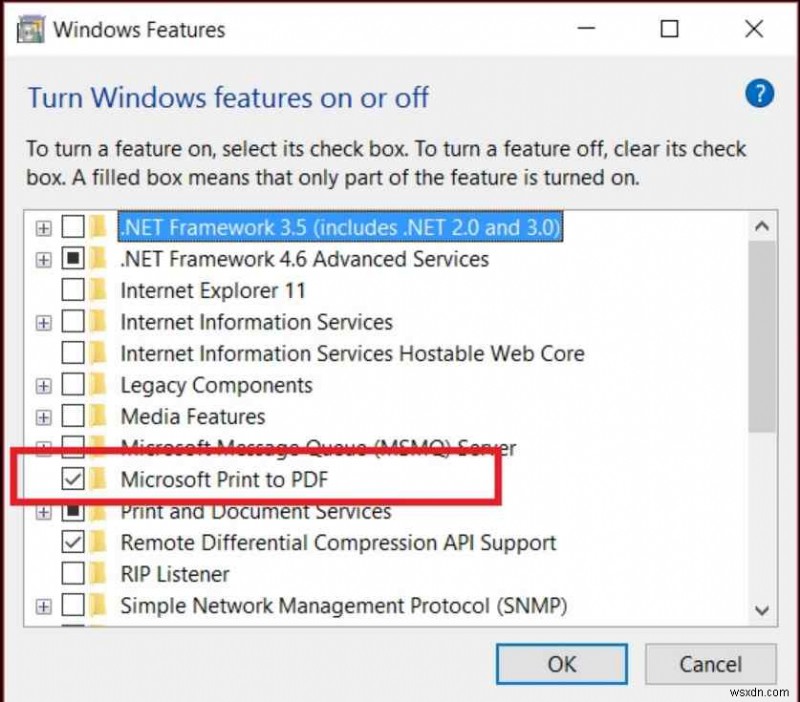The width and height of the screenshot is (800, 702).
Task: Expand the .NET Framework 4.6 Advanced Services node
Action: click(43, 259)
